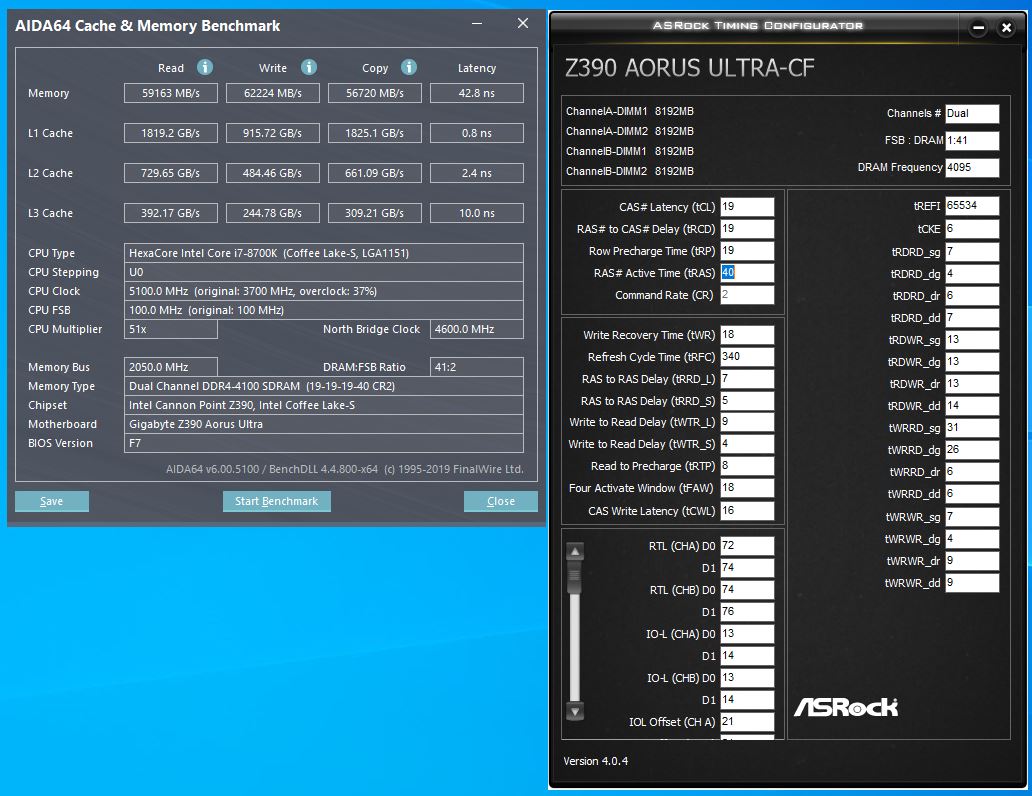Click the tWTR_L value field

[747, 422]
